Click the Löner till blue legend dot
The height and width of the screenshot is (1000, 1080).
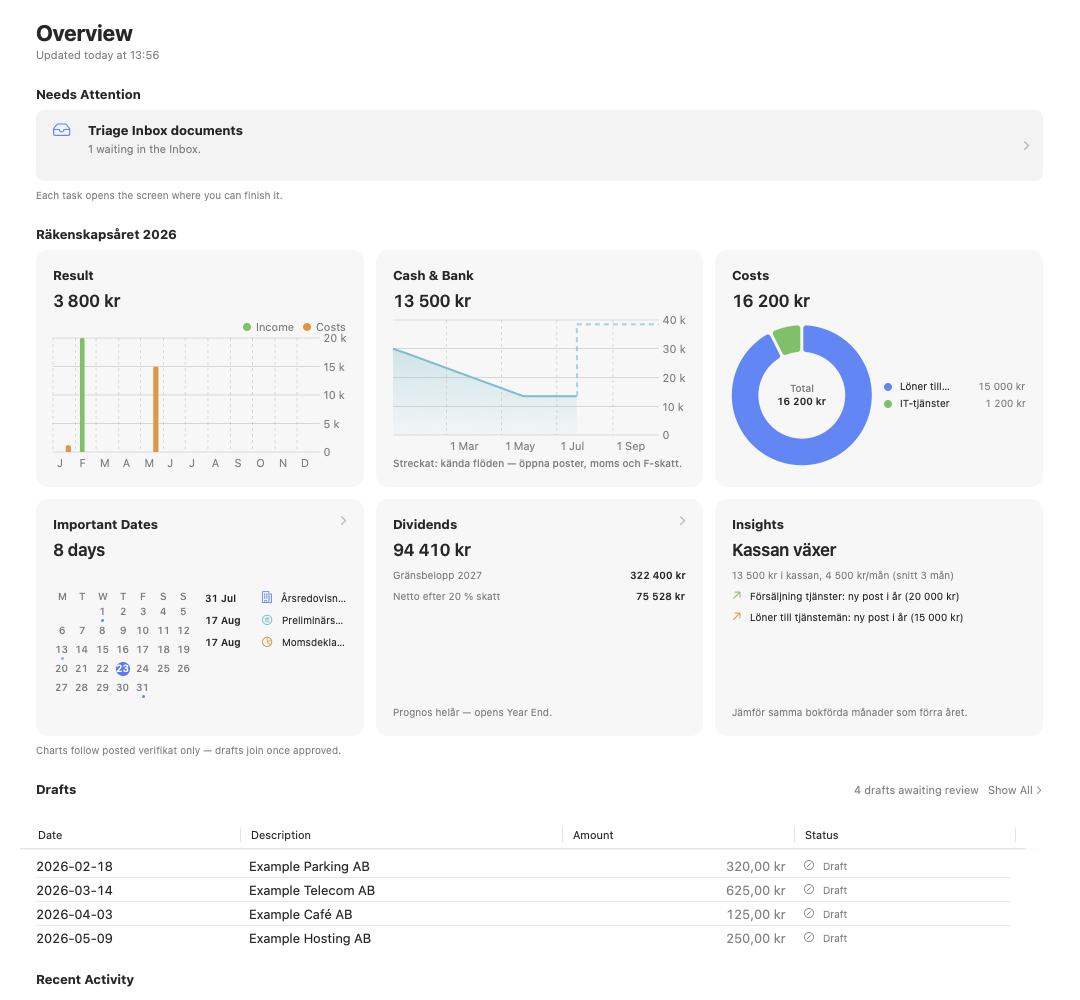888,386
